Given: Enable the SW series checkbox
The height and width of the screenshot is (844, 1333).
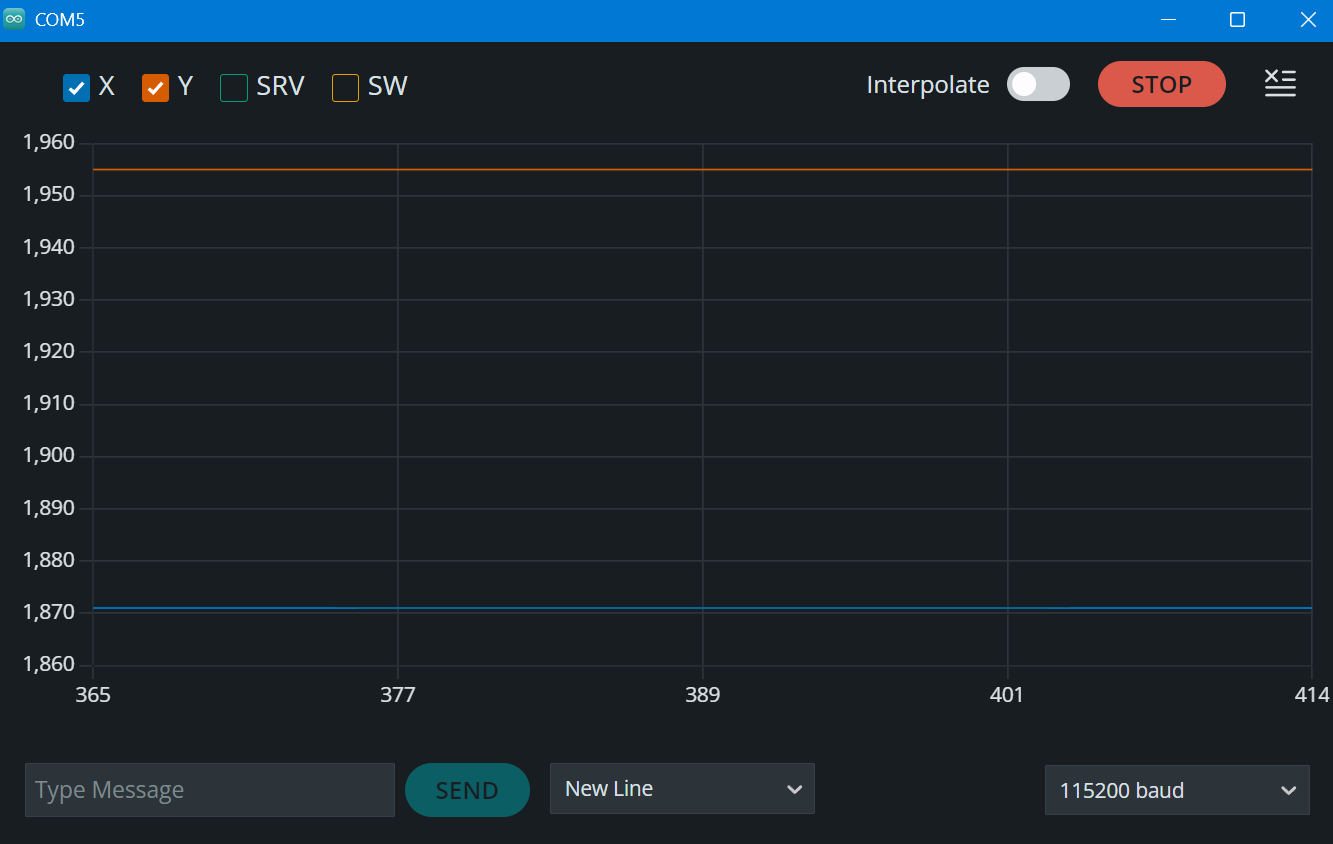Looking at the screenshot, I should (x=345, y=88).
